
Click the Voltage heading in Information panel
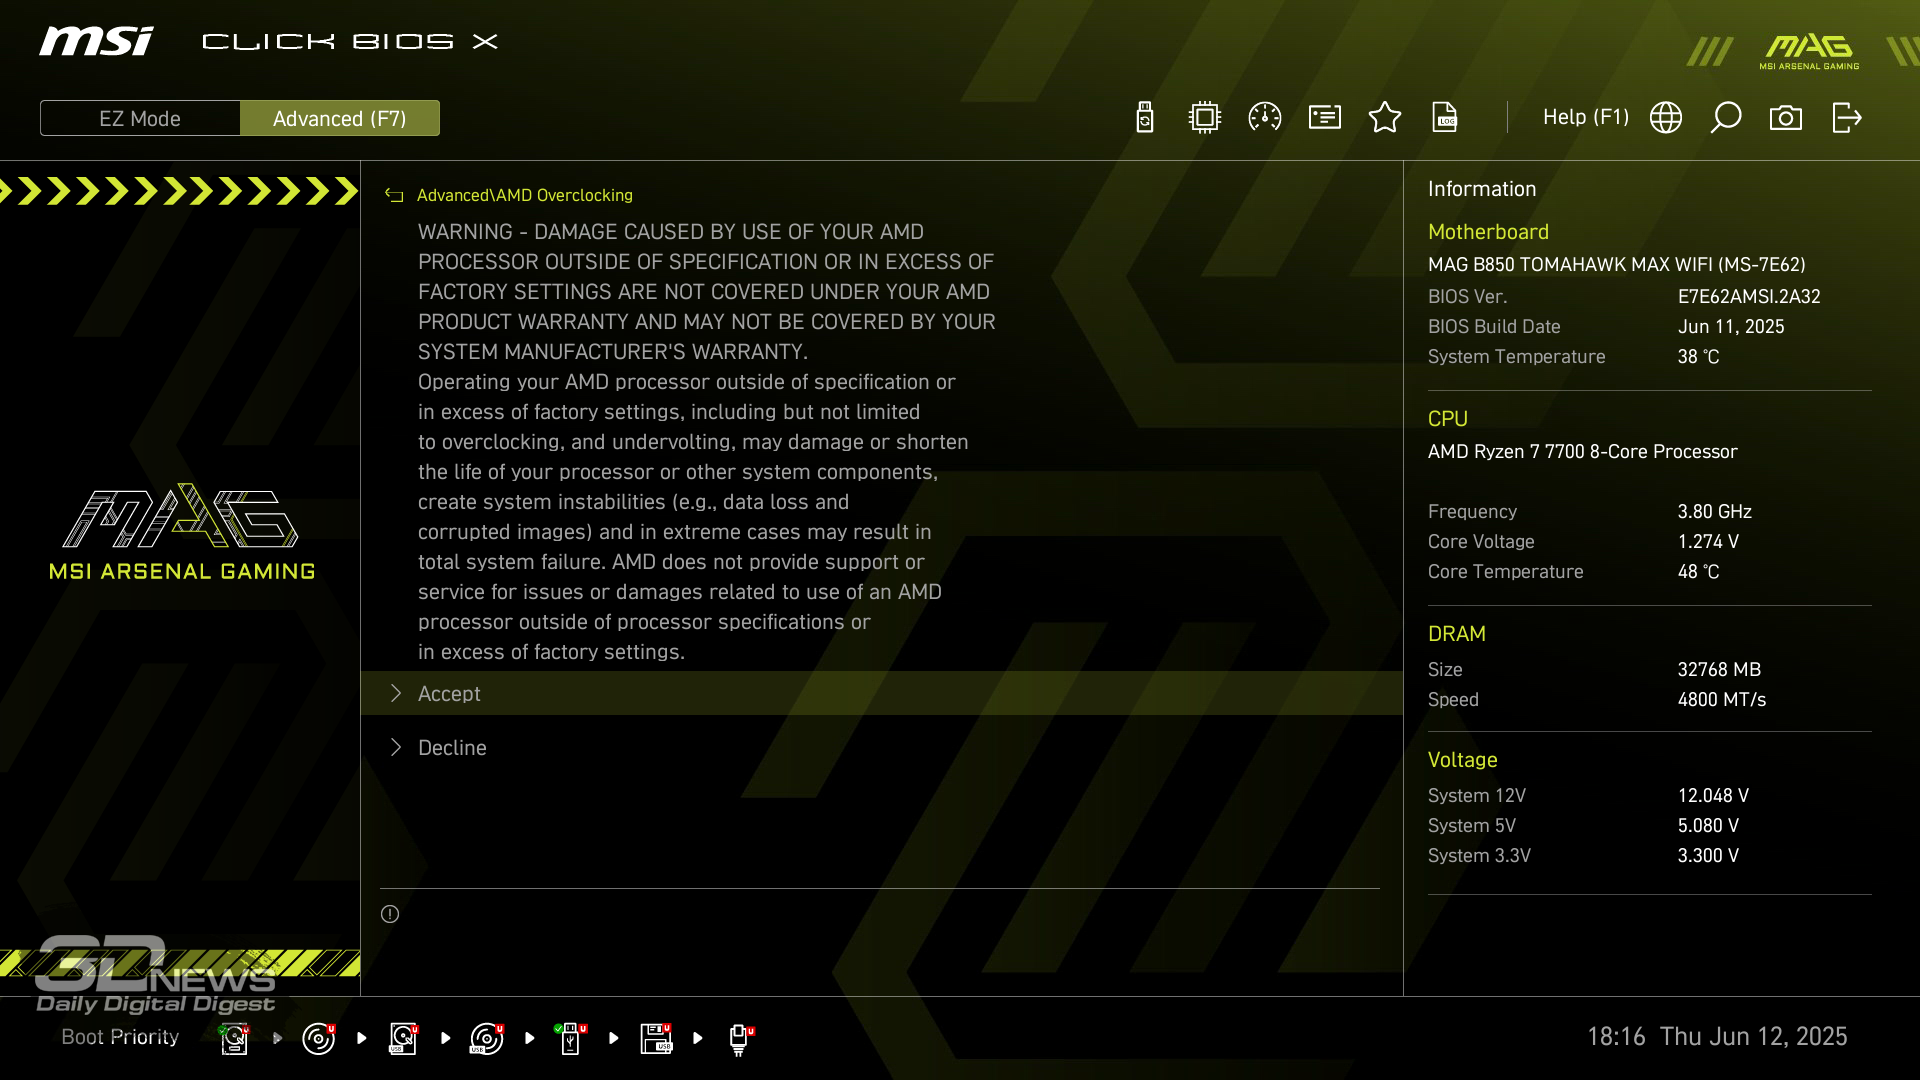coord(1462,759)
